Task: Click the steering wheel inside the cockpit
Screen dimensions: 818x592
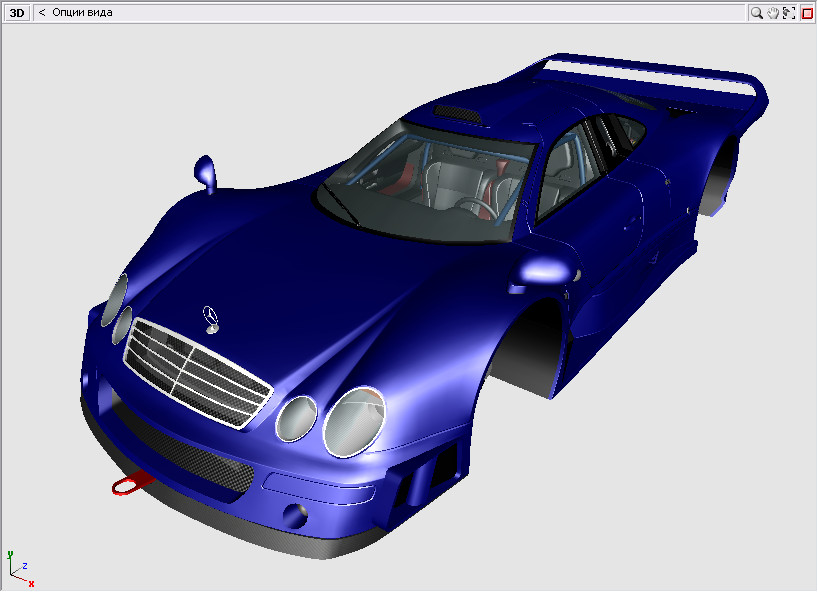Action: pyautogui.click(x=476, y=207)
